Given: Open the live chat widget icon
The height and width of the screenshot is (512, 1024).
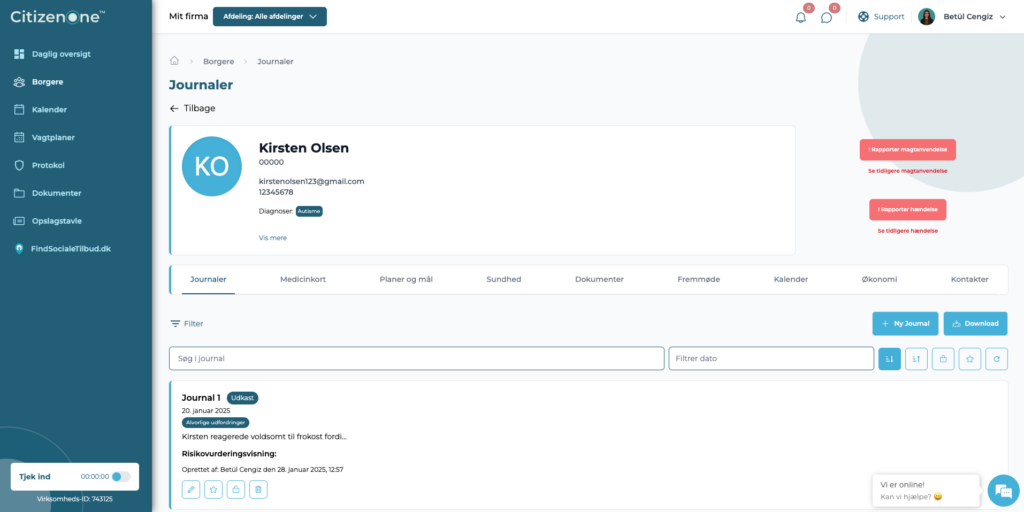Looking at the screenshot, I should [1003, 490].
